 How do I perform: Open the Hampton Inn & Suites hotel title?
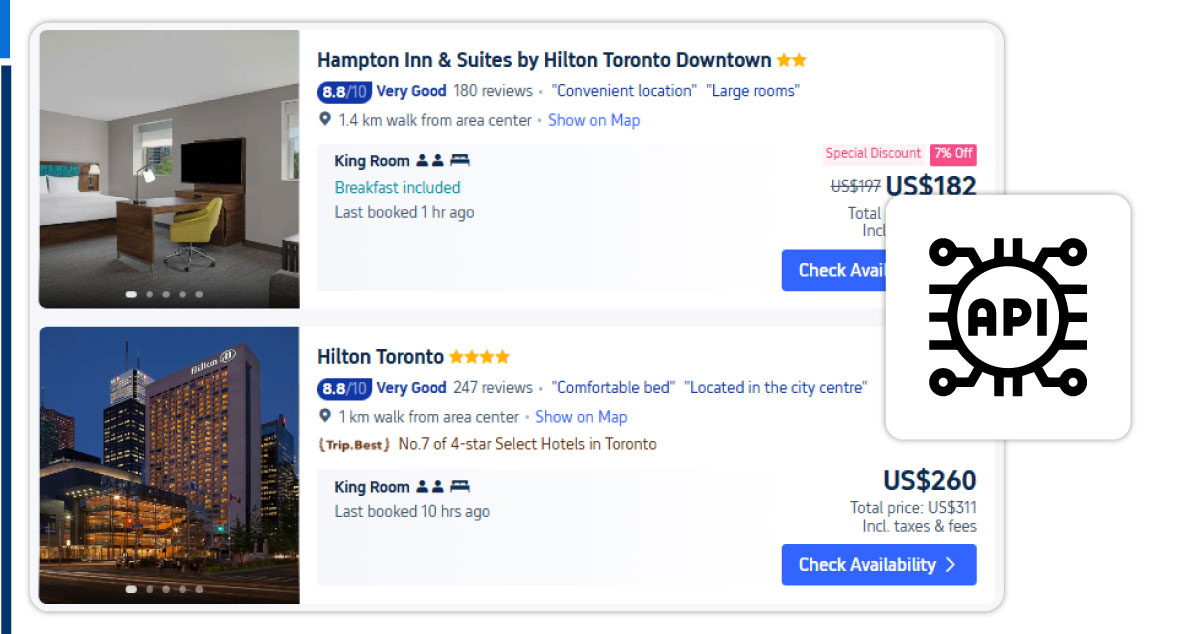544,60
